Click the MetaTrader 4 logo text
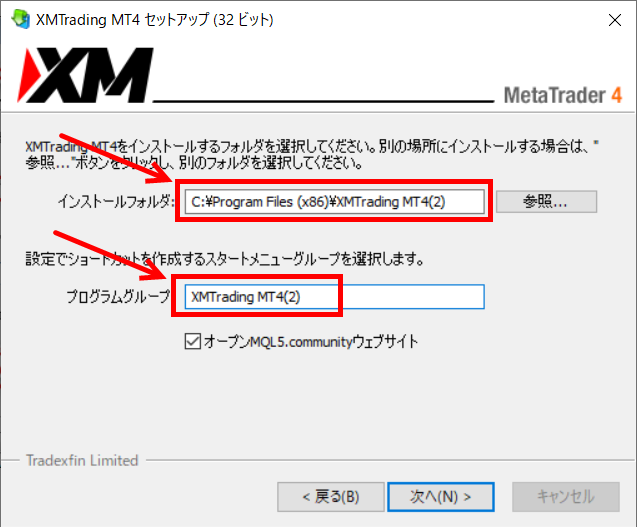Screen dimensions: 637x527 [x=563, y=95]
